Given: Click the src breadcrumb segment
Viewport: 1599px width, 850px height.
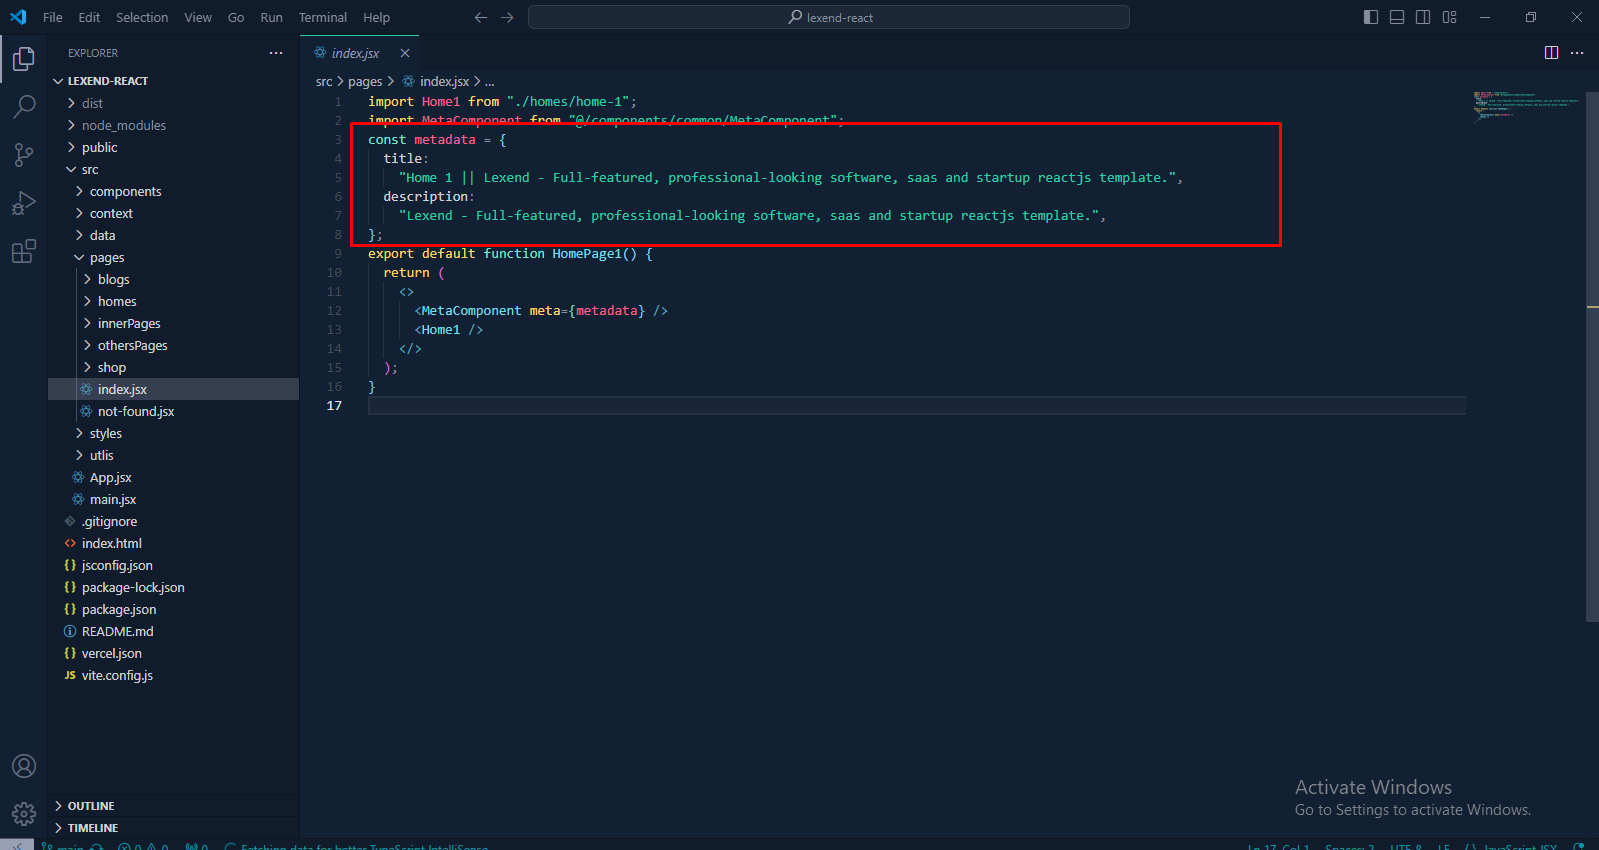Looking at the screenshot, I should (x=324, y=81).
